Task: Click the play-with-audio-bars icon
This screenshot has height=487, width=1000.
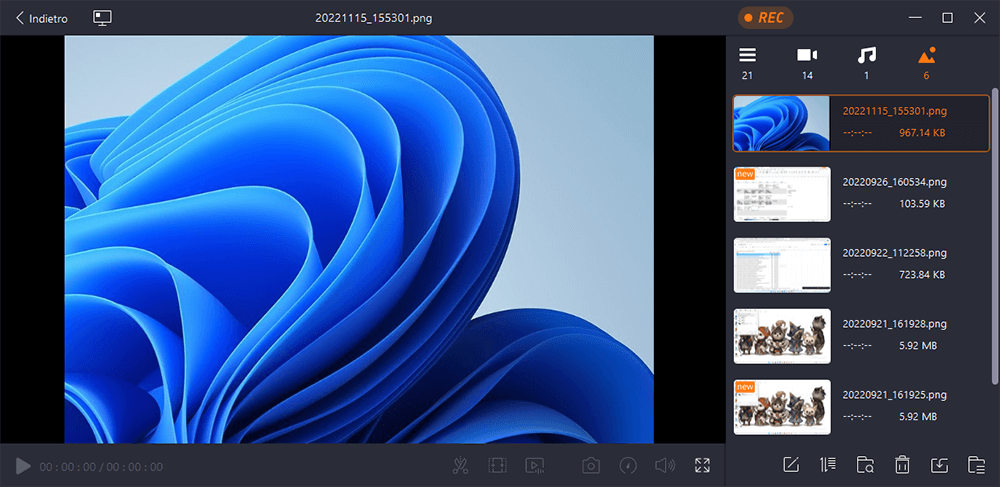Action: (x=534, y=466)
